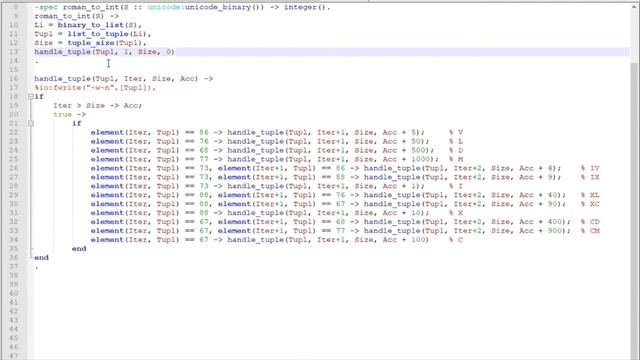640x360 pixels.
Task: Click 'Acc + 1000' on the M line
Action: point(407,159)
